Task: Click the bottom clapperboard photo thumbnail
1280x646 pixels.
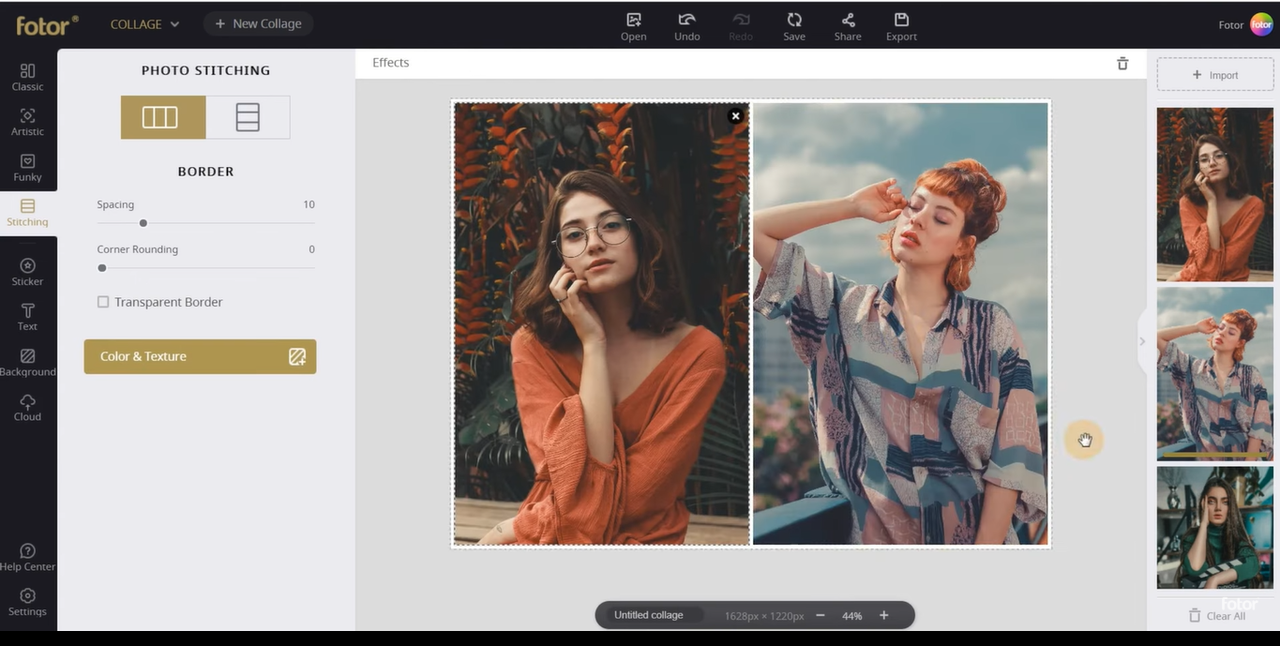Action: pos(1214,527)
